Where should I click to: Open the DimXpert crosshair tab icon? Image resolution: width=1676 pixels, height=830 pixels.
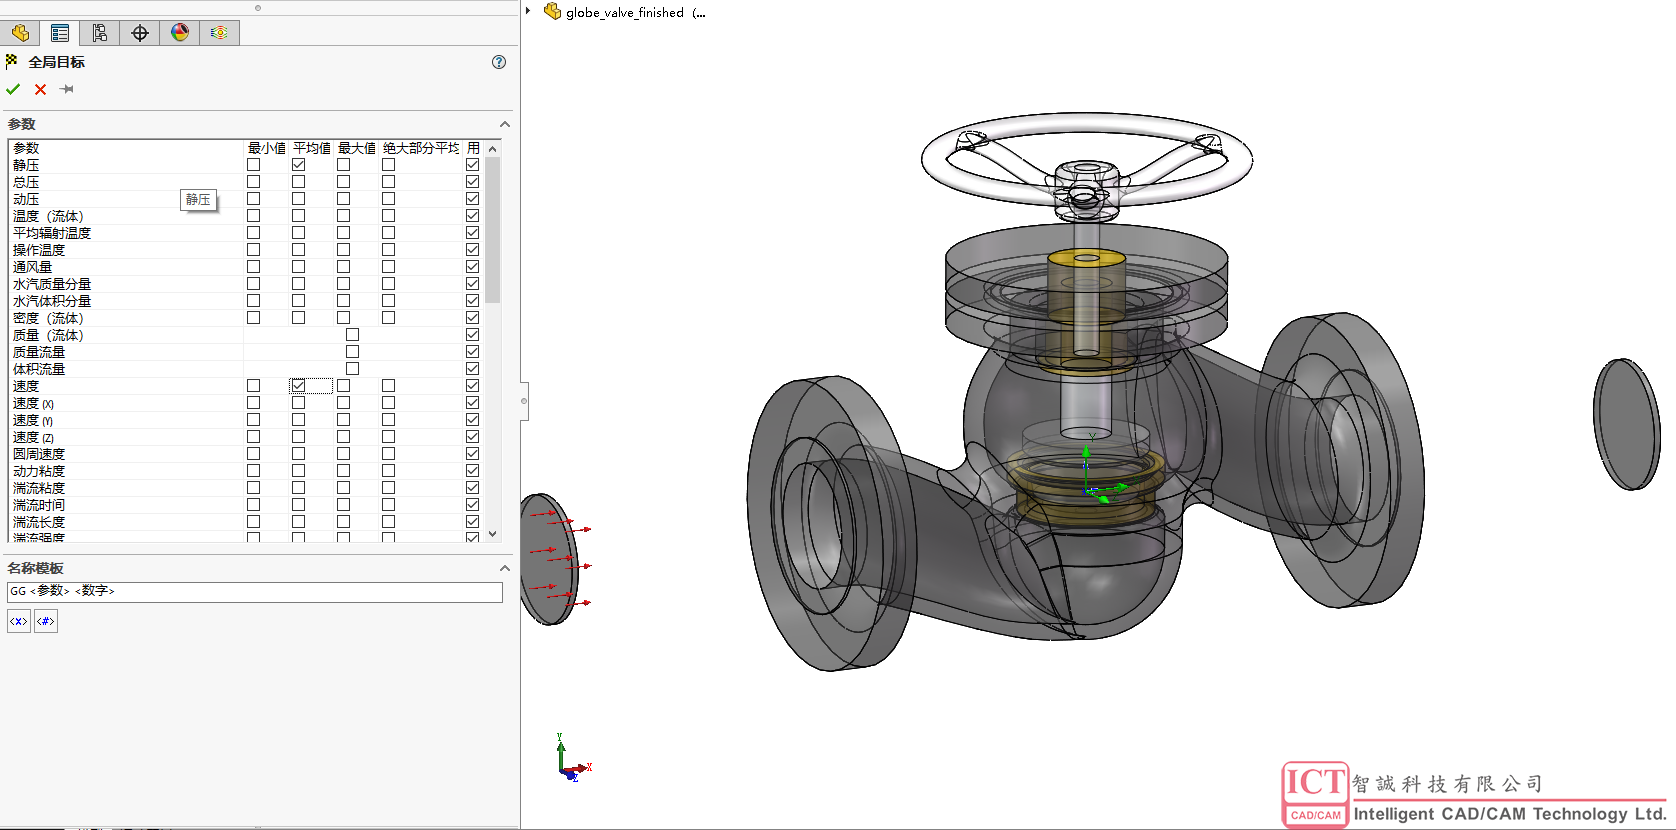pyautogui.click(x=140, y=33)
